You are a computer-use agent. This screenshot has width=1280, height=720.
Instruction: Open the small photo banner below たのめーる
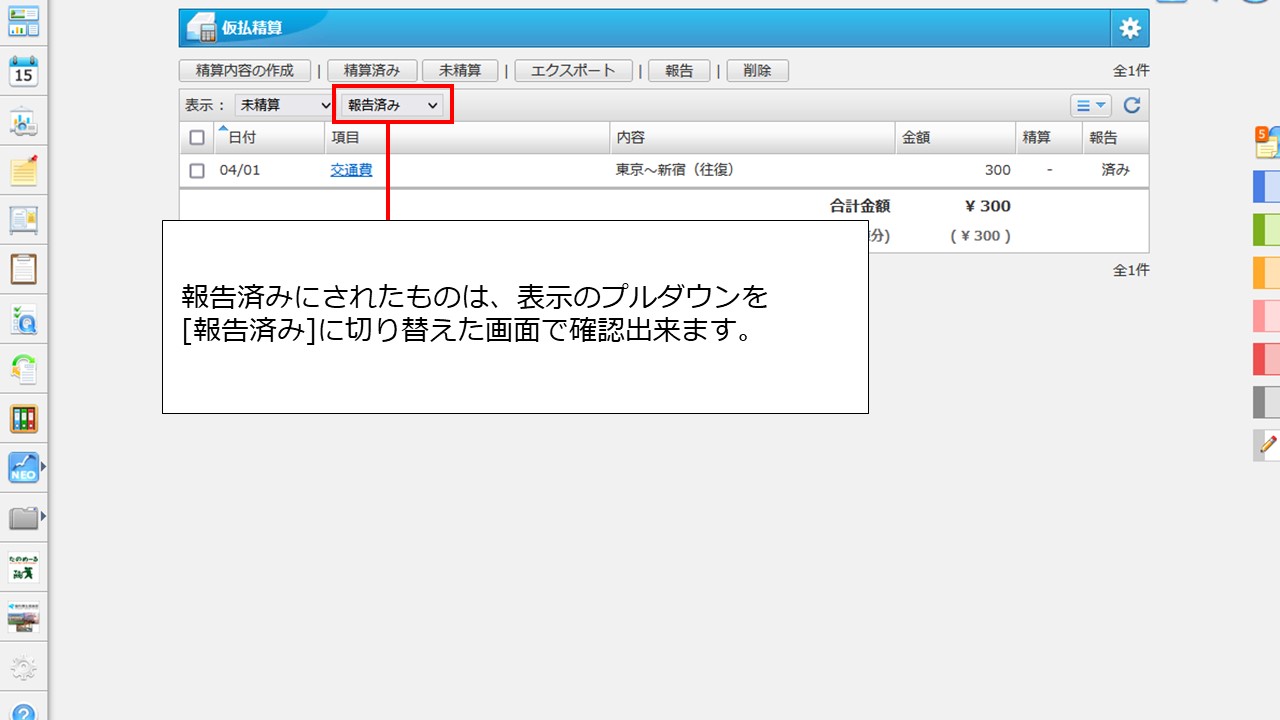click(23, 617)
